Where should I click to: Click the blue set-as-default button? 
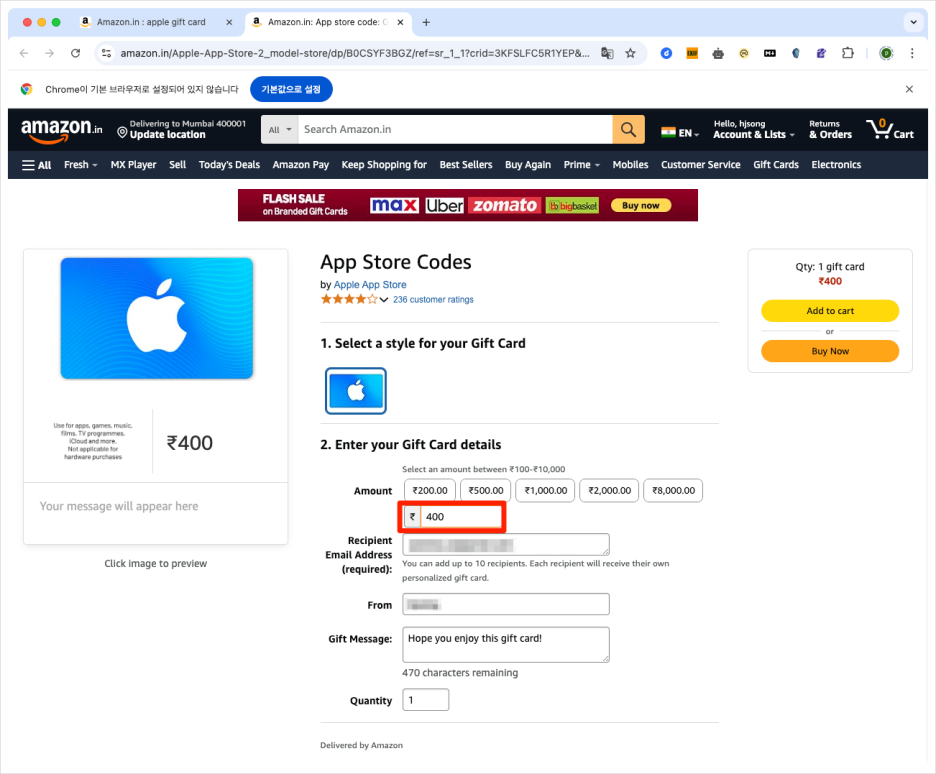tap(291, 89)
